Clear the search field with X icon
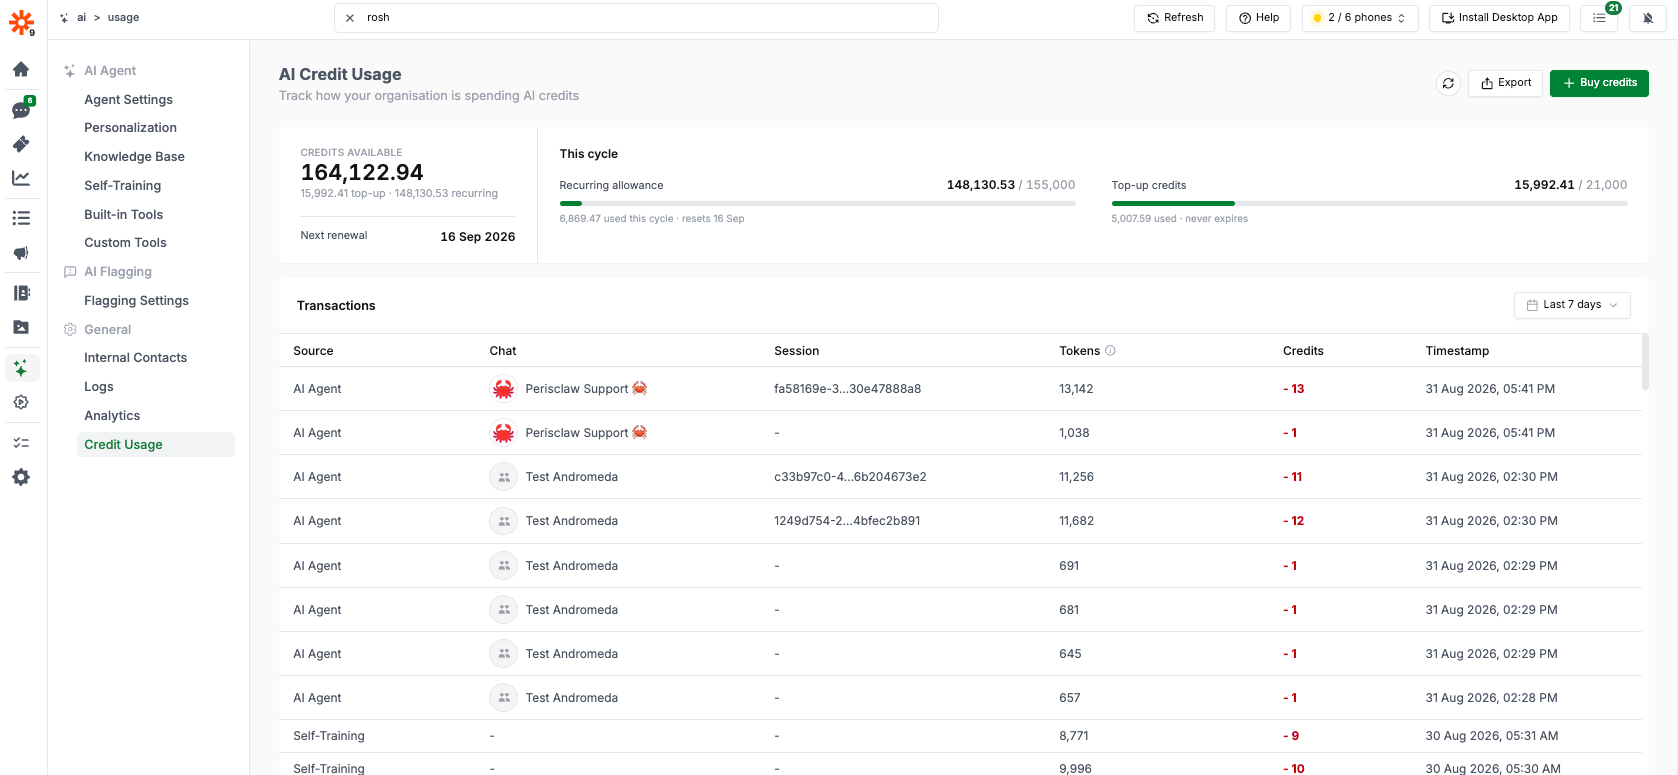Screen dimensions: 1678x775 click(x=350, y=18)
